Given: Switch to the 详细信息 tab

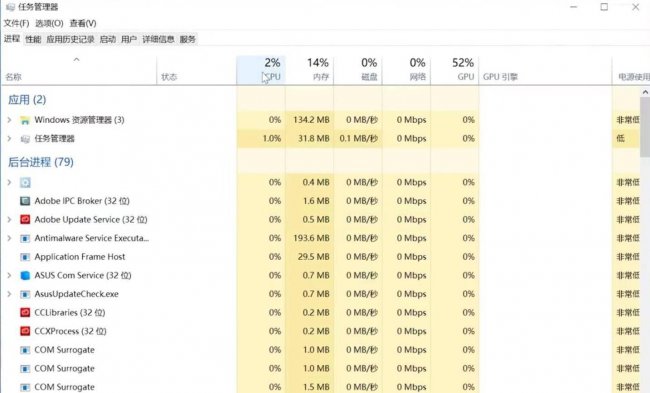Looking at the screenshot, I should click(x=158, y=39).
